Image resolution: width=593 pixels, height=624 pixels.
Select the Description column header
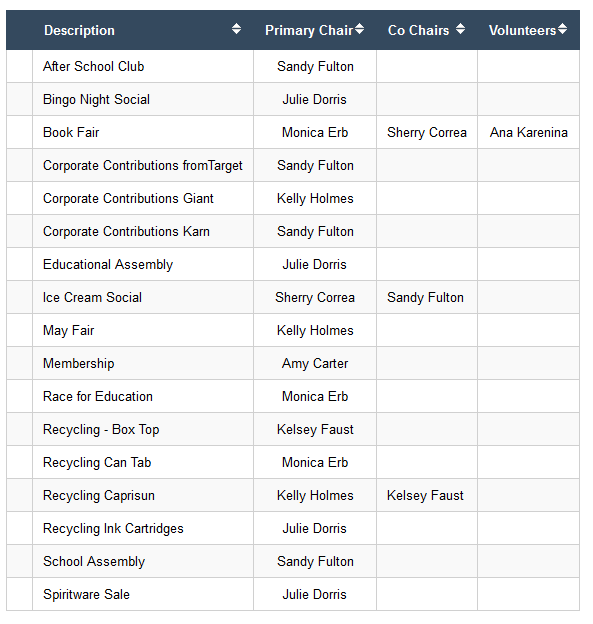79,30
